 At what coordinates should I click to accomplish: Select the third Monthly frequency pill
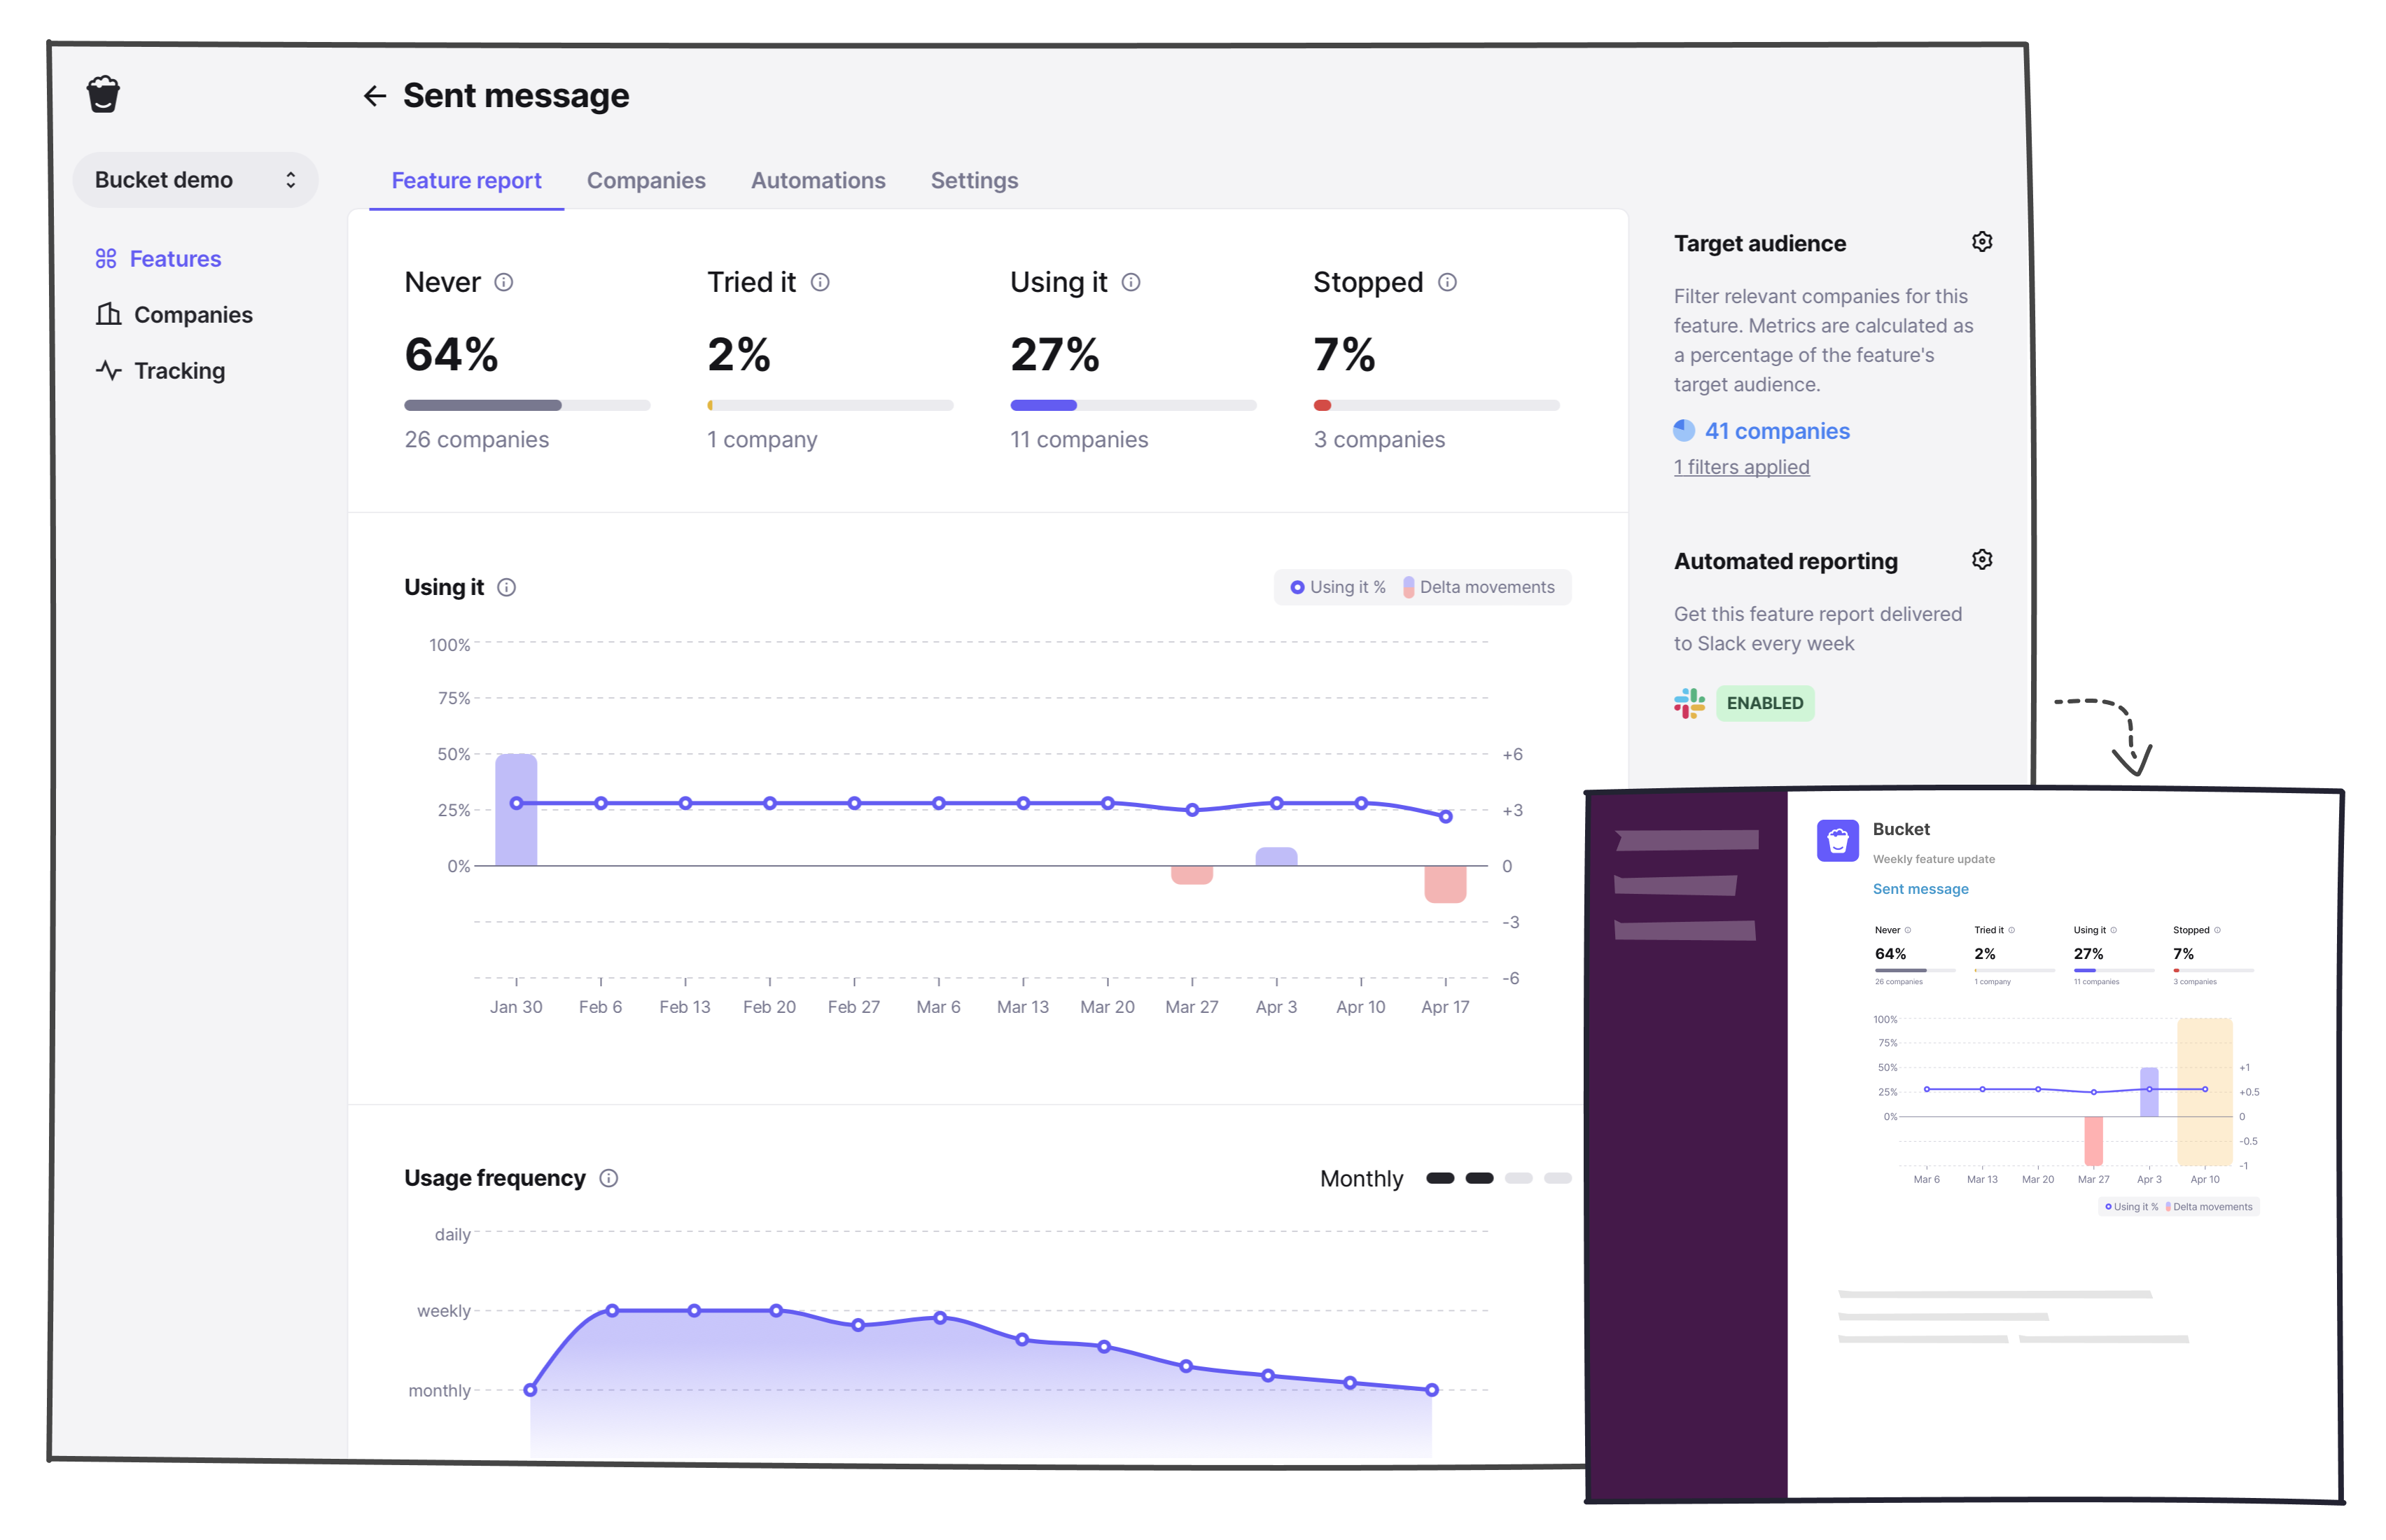click(1519, 1179)
